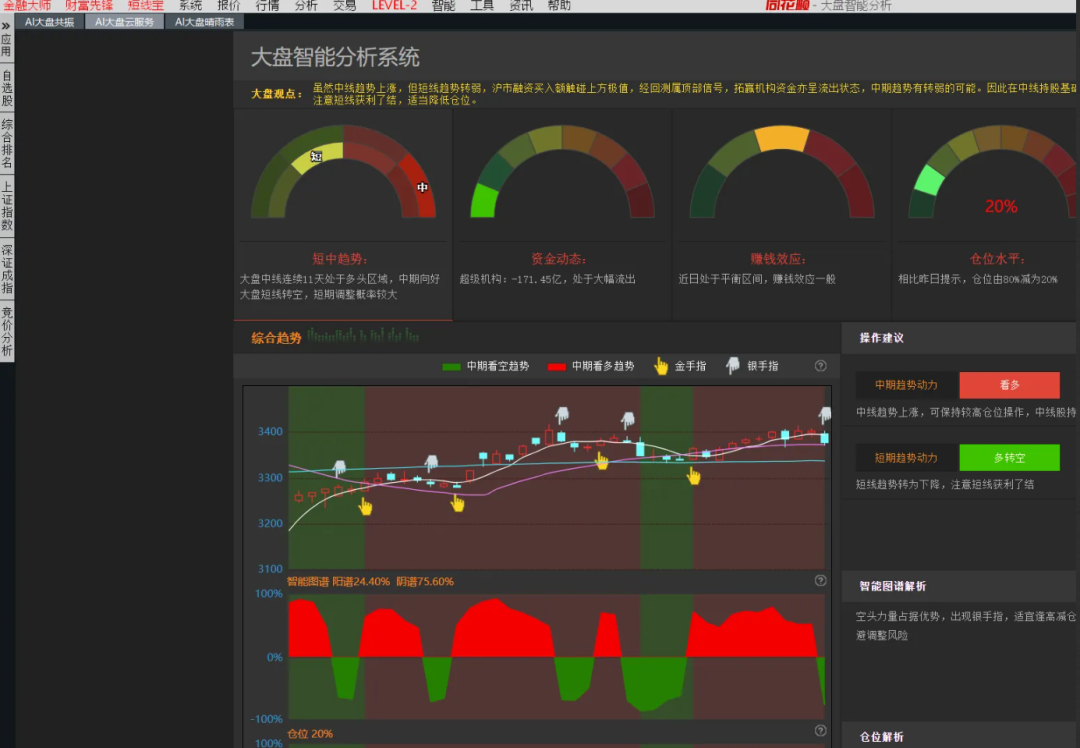Expand the left sidebar double-arrow

point(7,25)
